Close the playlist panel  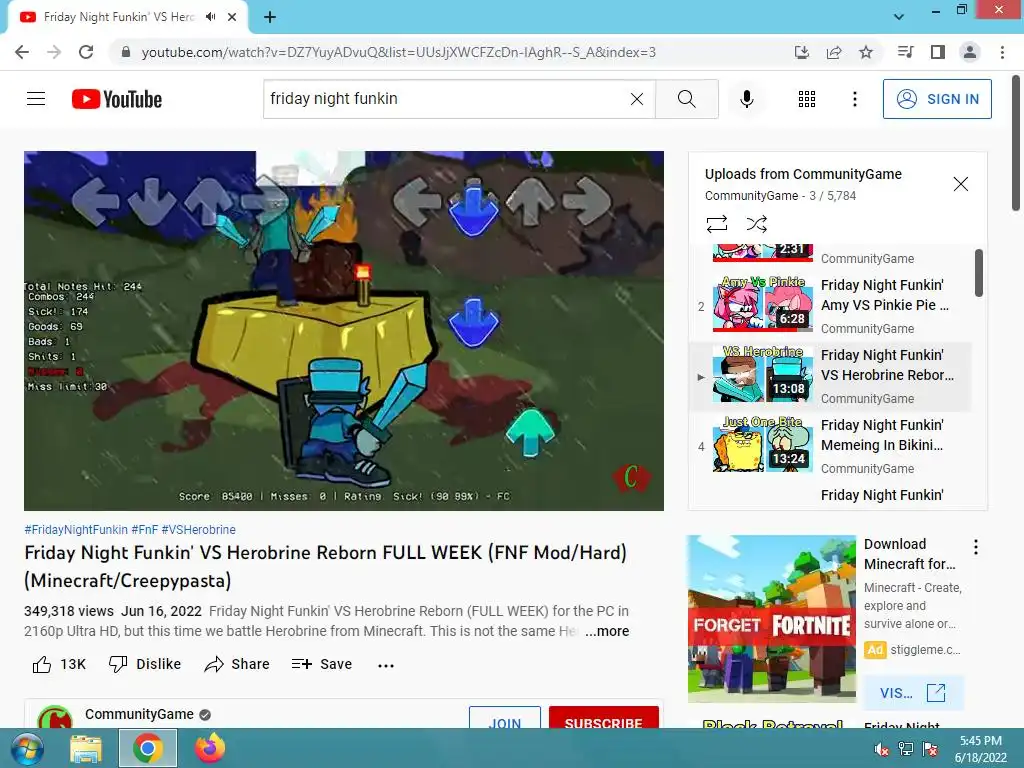pos(961,184)
